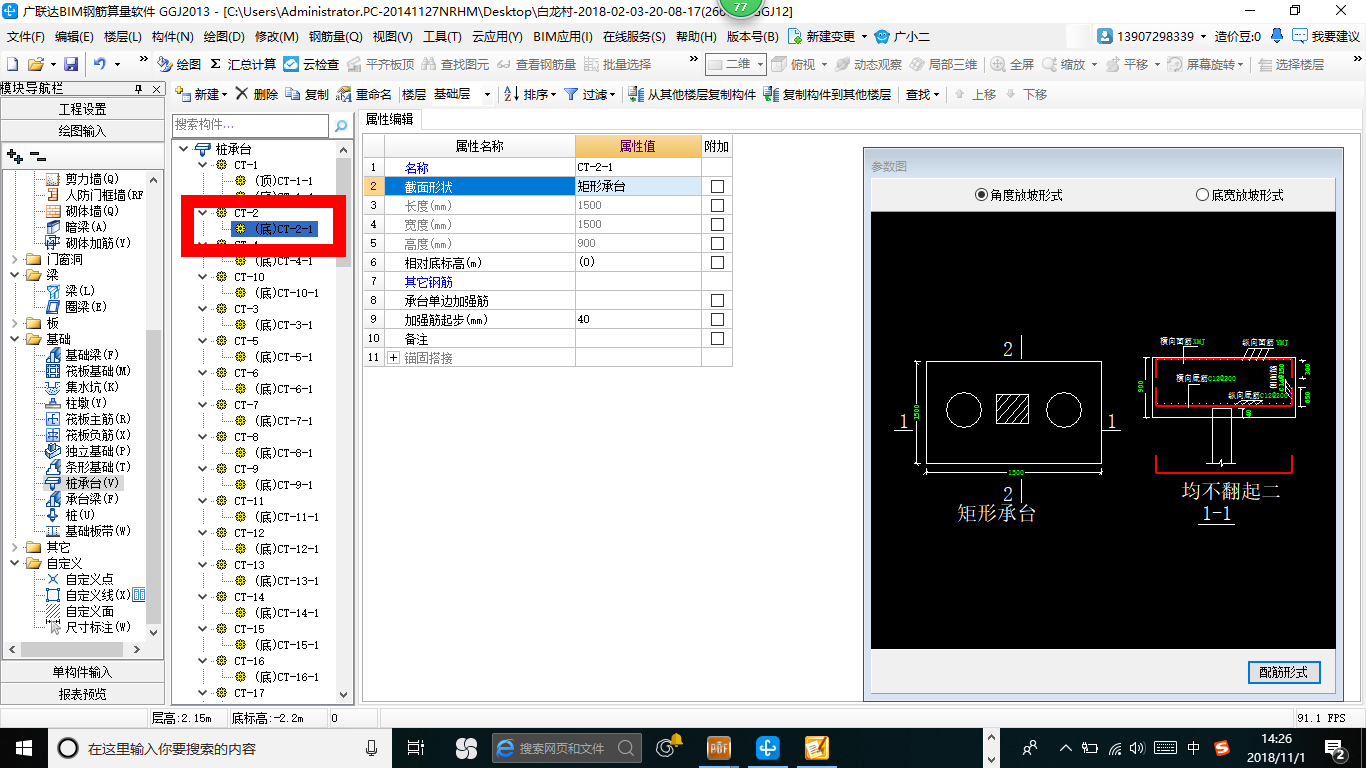Click the open folder icon
The image size is (1366, 768).
36,64
